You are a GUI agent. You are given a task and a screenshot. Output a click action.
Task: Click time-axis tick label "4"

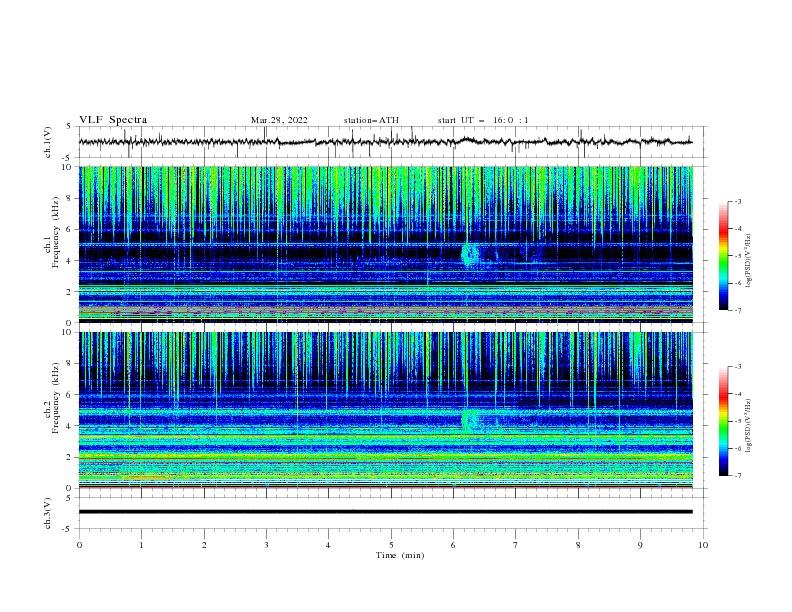point(328,545)
